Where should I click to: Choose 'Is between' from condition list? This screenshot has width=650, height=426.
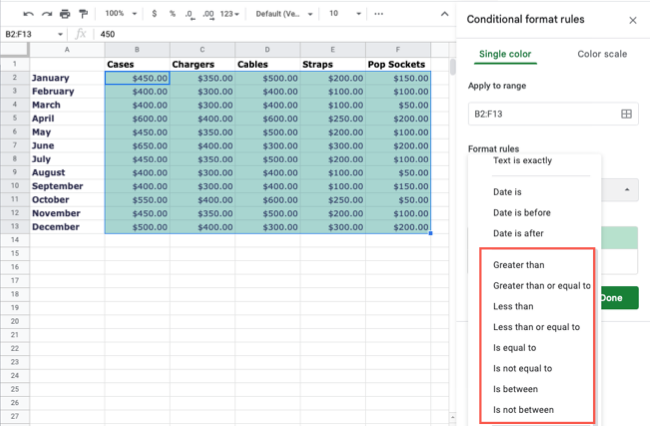coord(516,389)
